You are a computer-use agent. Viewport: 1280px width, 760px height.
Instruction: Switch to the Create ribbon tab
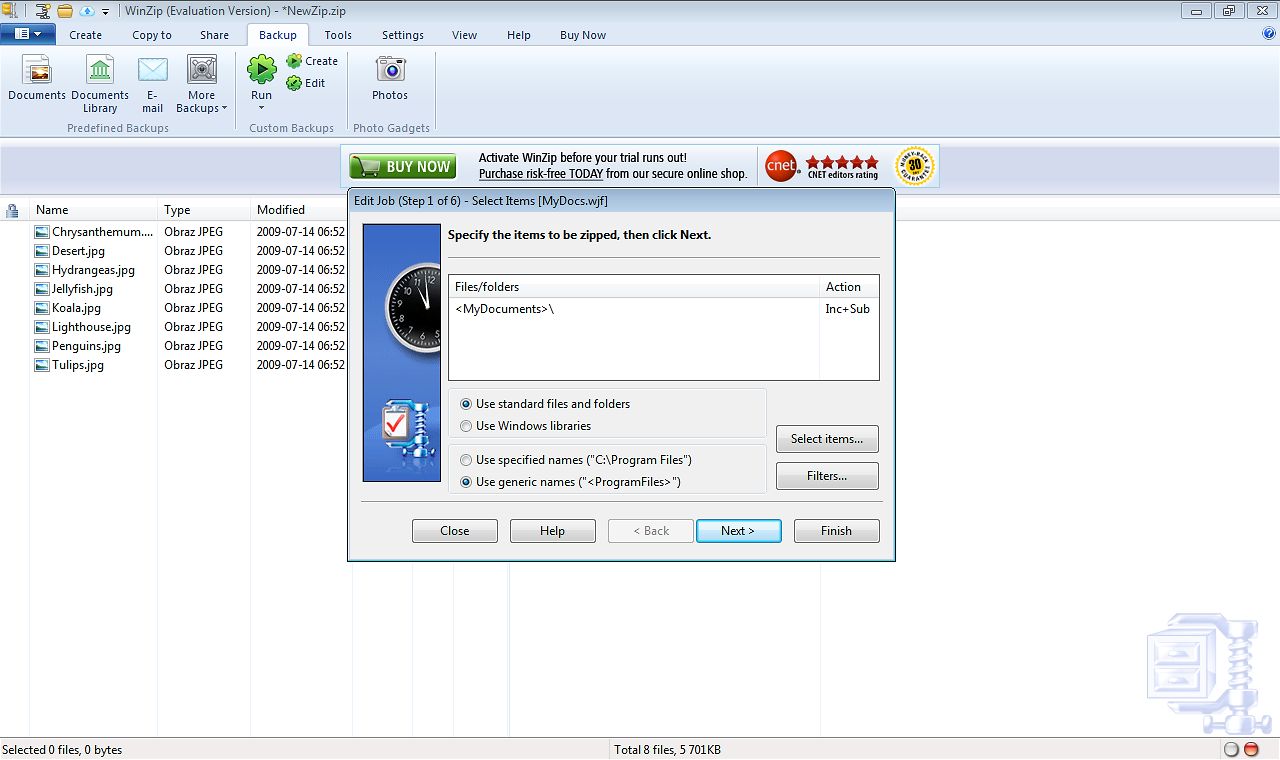click(86, 35)
